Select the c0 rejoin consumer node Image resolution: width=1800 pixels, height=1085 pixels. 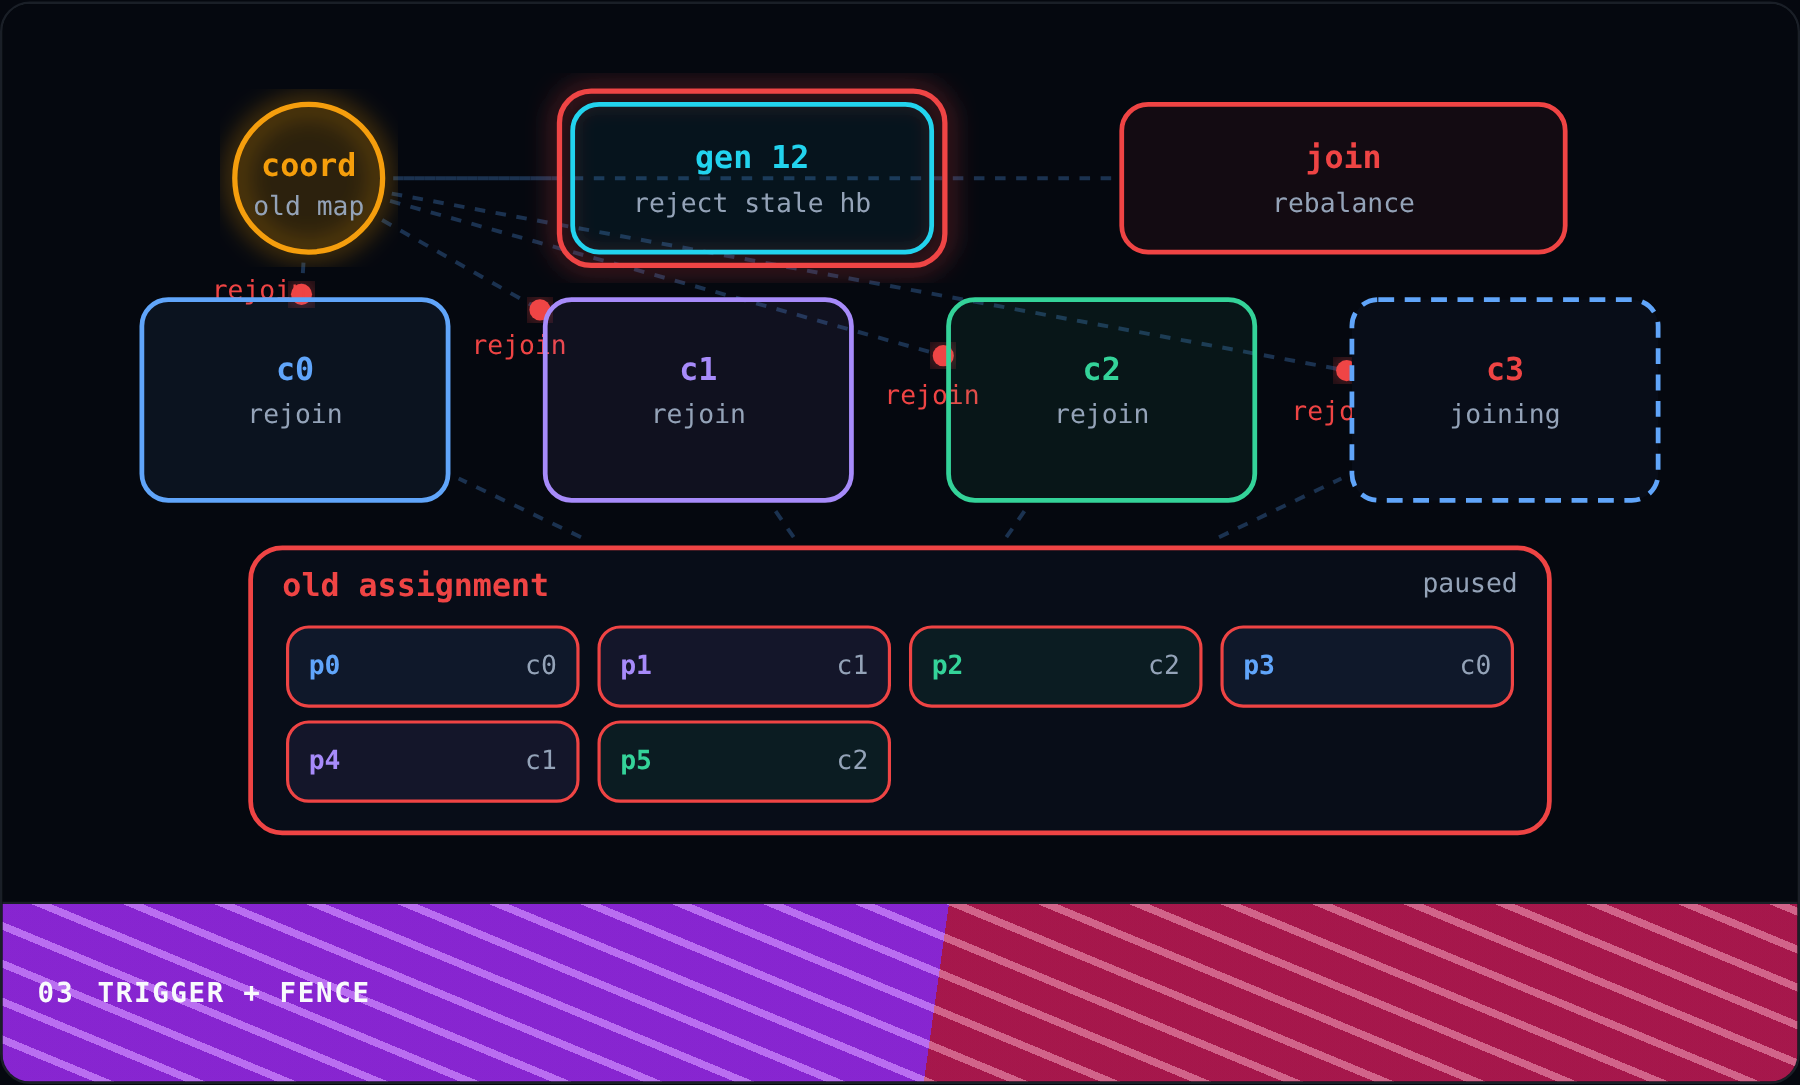(x=295, y=400)
